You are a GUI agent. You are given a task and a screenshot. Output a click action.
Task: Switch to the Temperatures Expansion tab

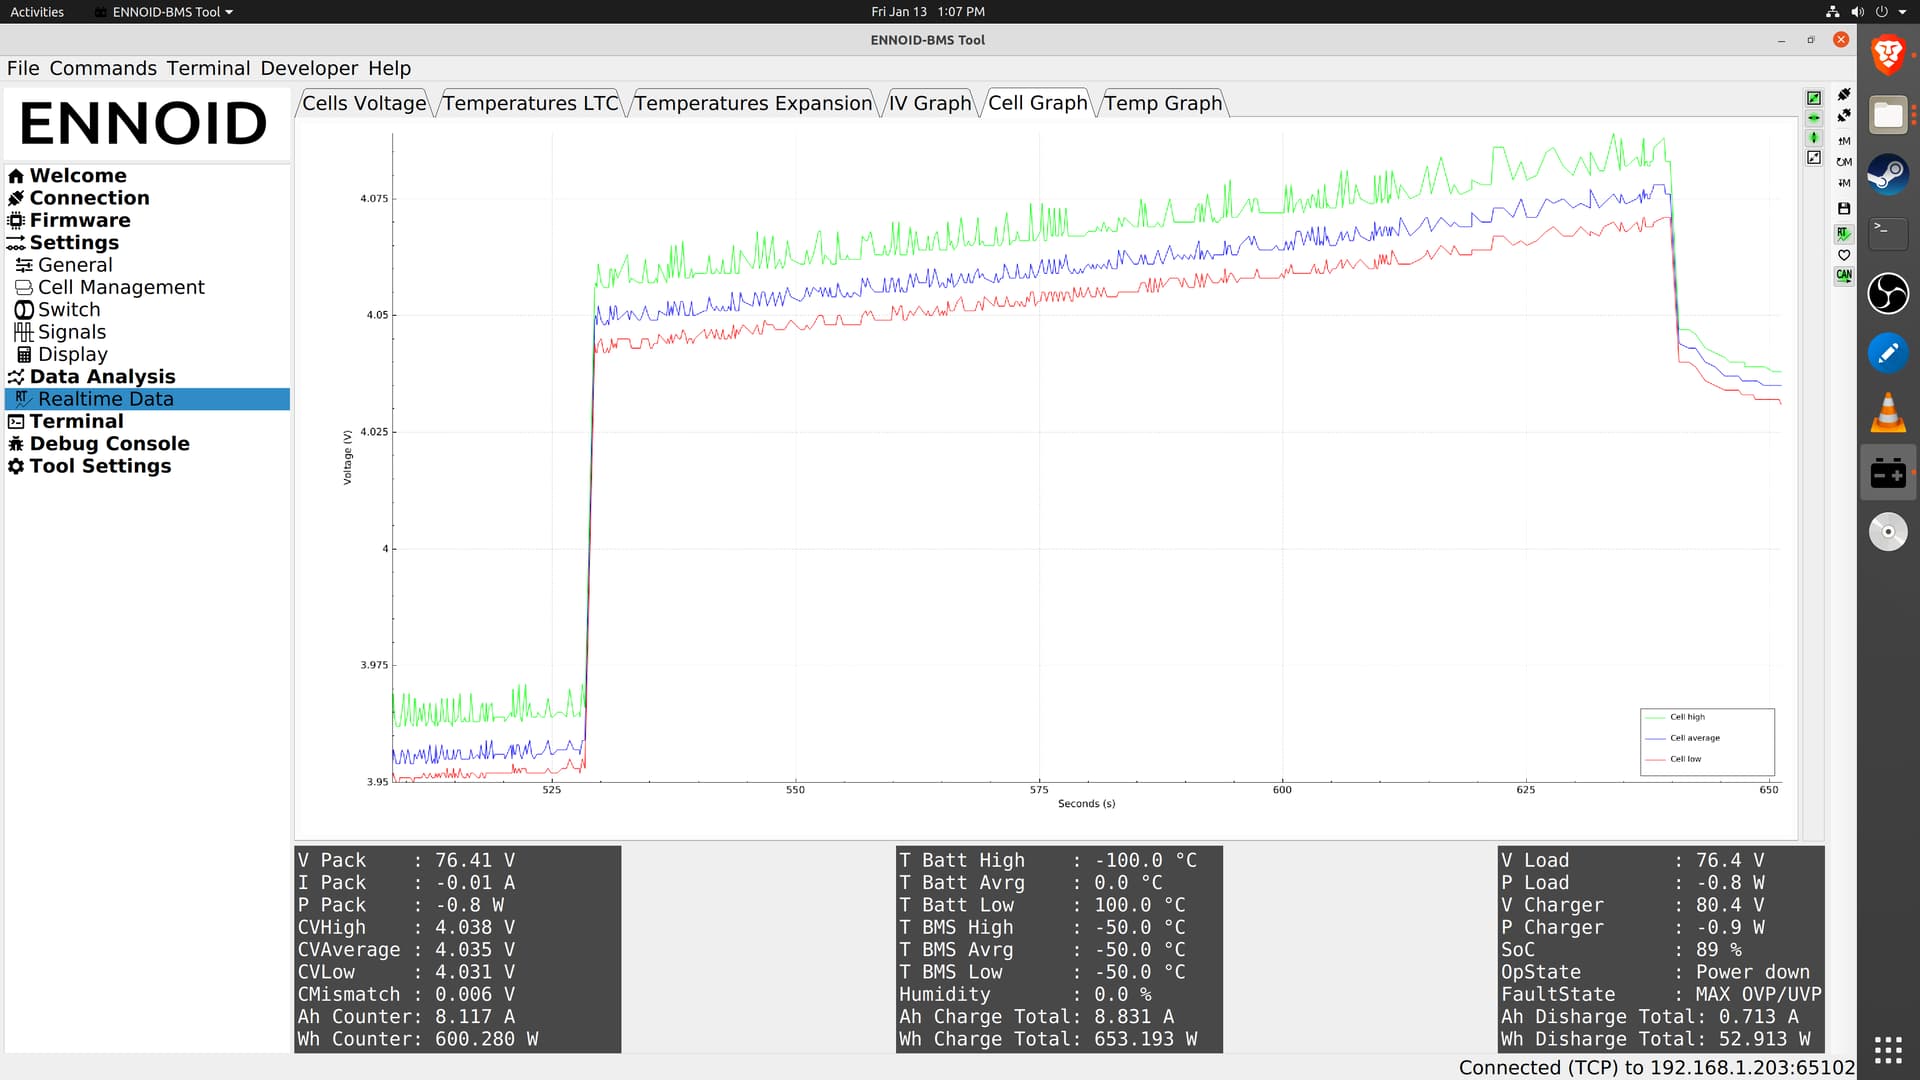tap(753, 103)
